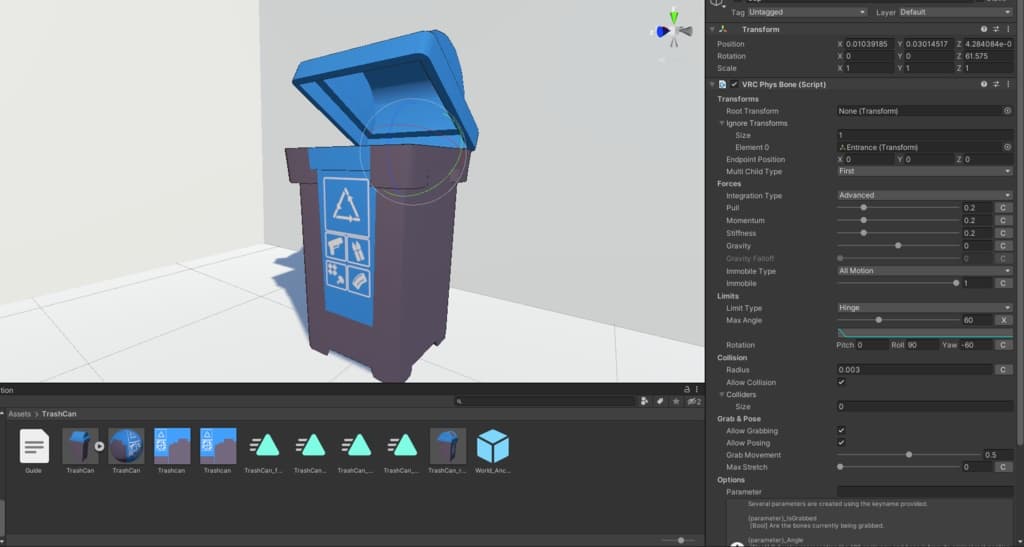Open help for VRC Phys Bone script
The height and width of the screenshot is (547, 1024).
pyautogui.click(x=983, y=85)
